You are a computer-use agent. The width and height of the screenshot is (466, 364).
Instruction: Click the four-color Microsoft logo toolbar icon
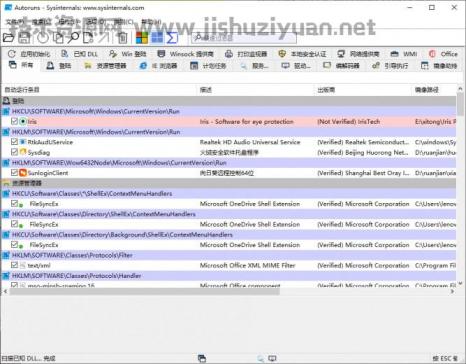coord(141,38)
